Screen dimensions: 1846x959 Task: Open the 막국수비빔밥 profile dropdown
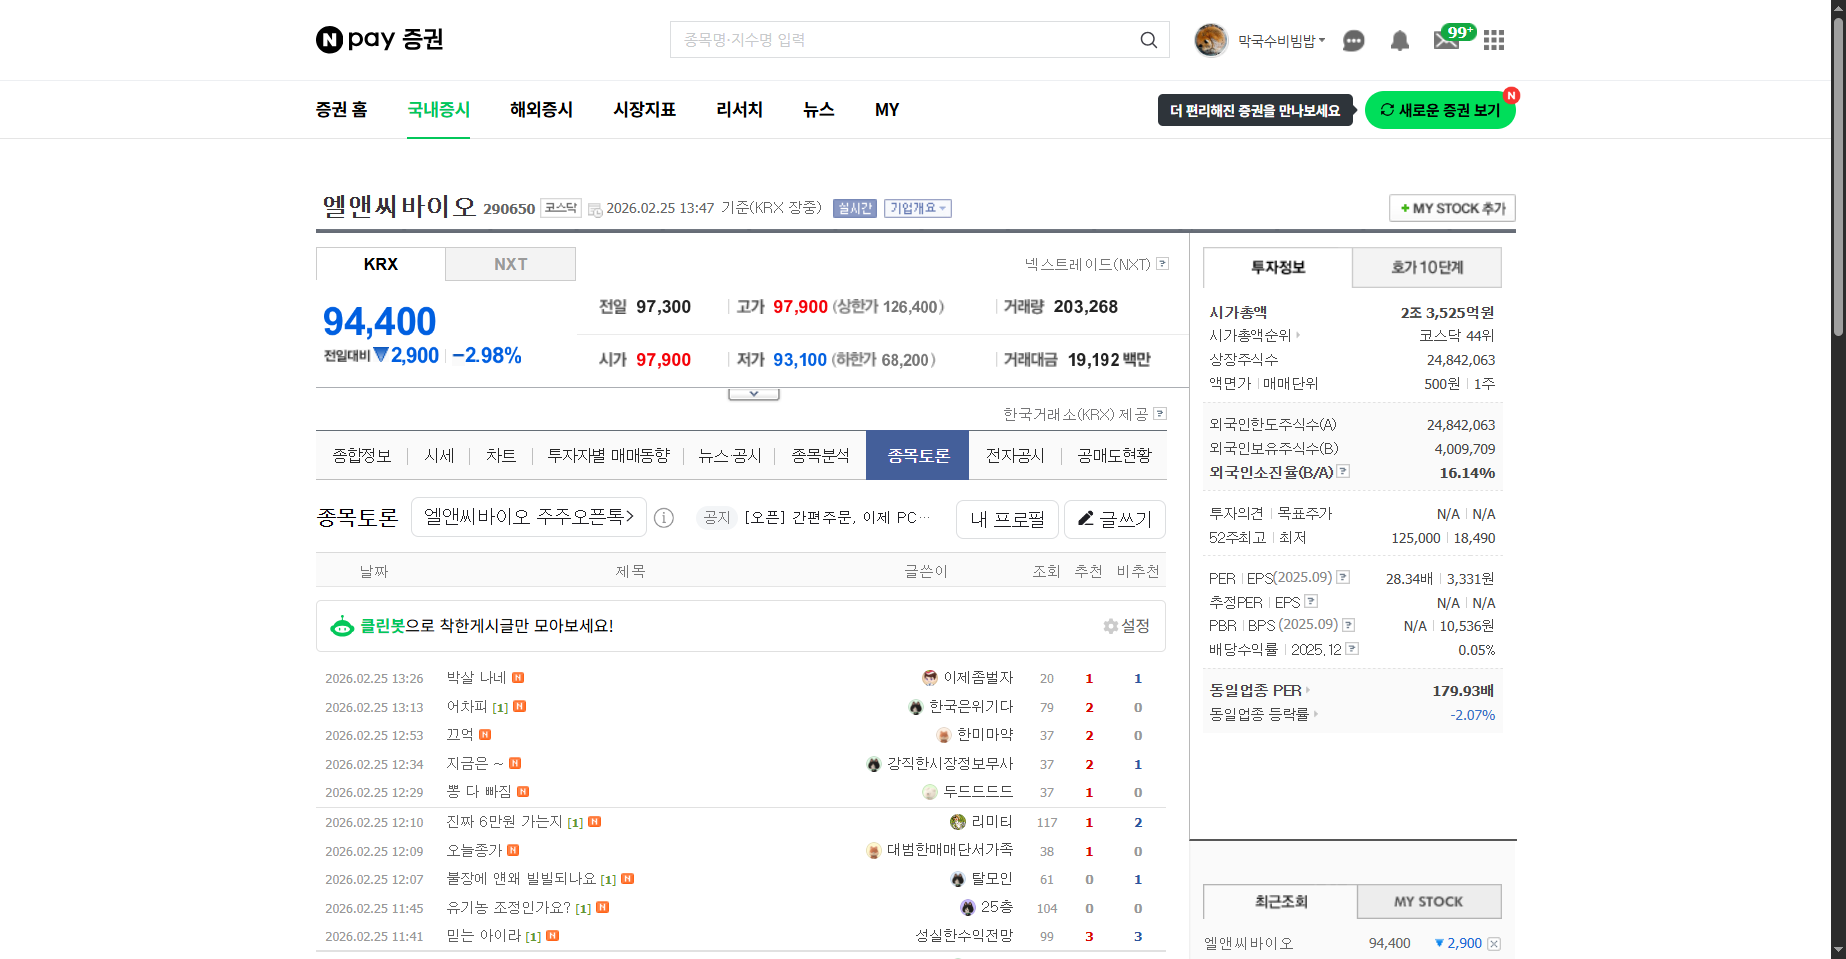1280,41
